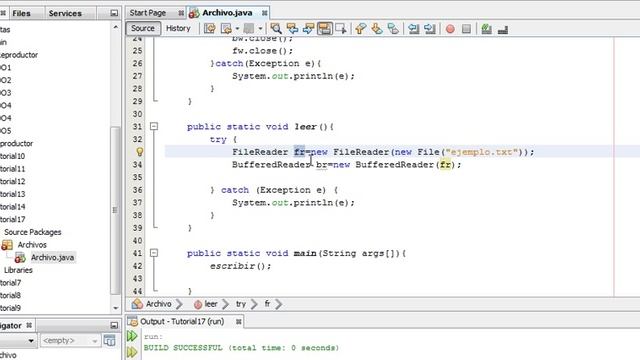Screen dimensions: 640x360
Task: Select leer in breadcrumb bar
Action: pyautogui.click(x=211, y=304)
